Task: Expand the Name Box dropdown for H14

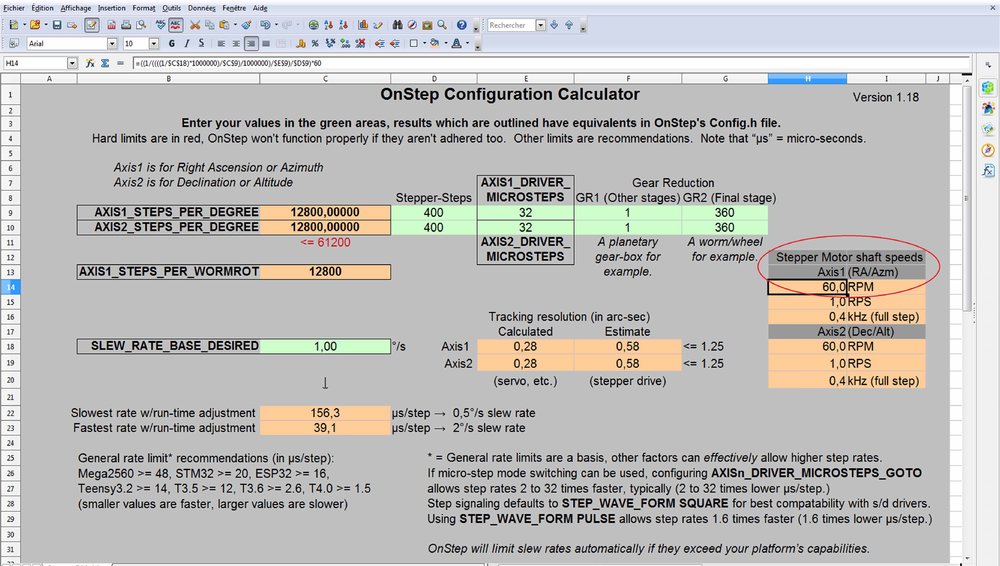Action: (72, 63)
